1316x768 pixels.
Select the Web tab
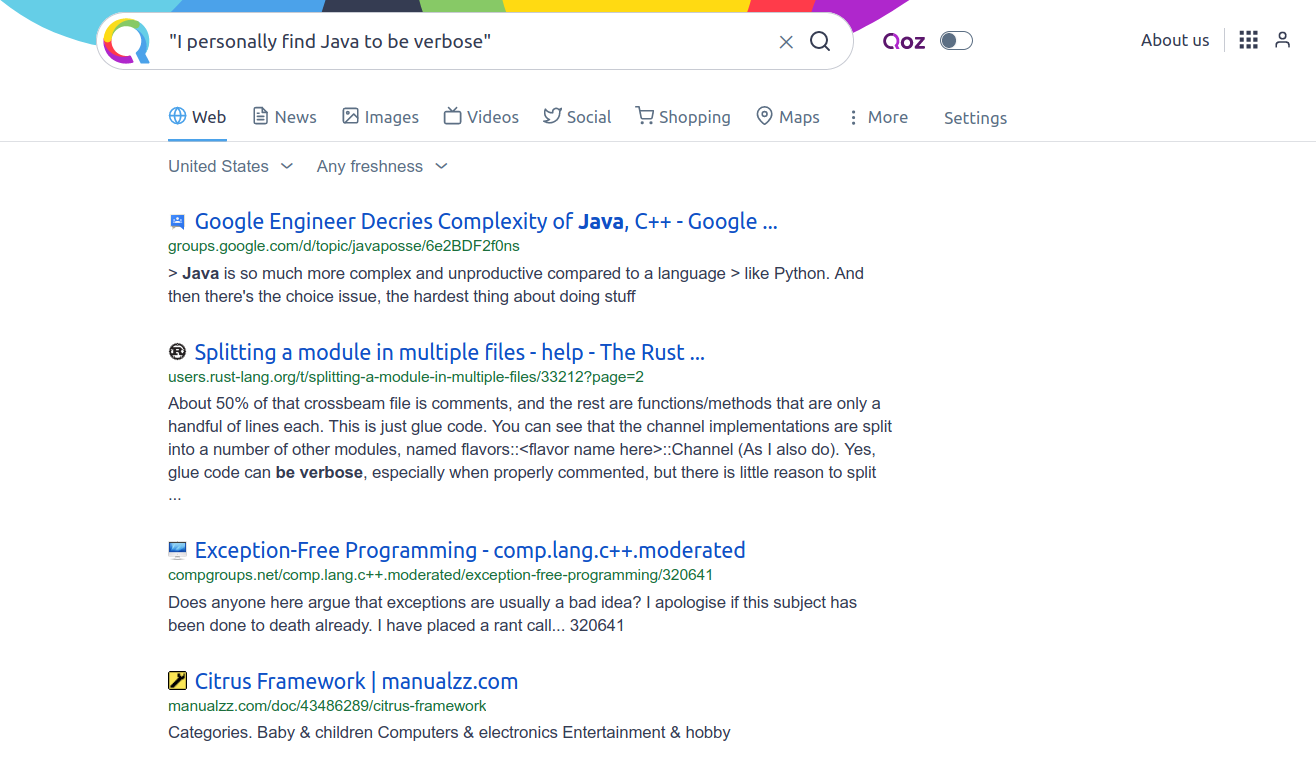pyautogui.click(x=197, y=117)
